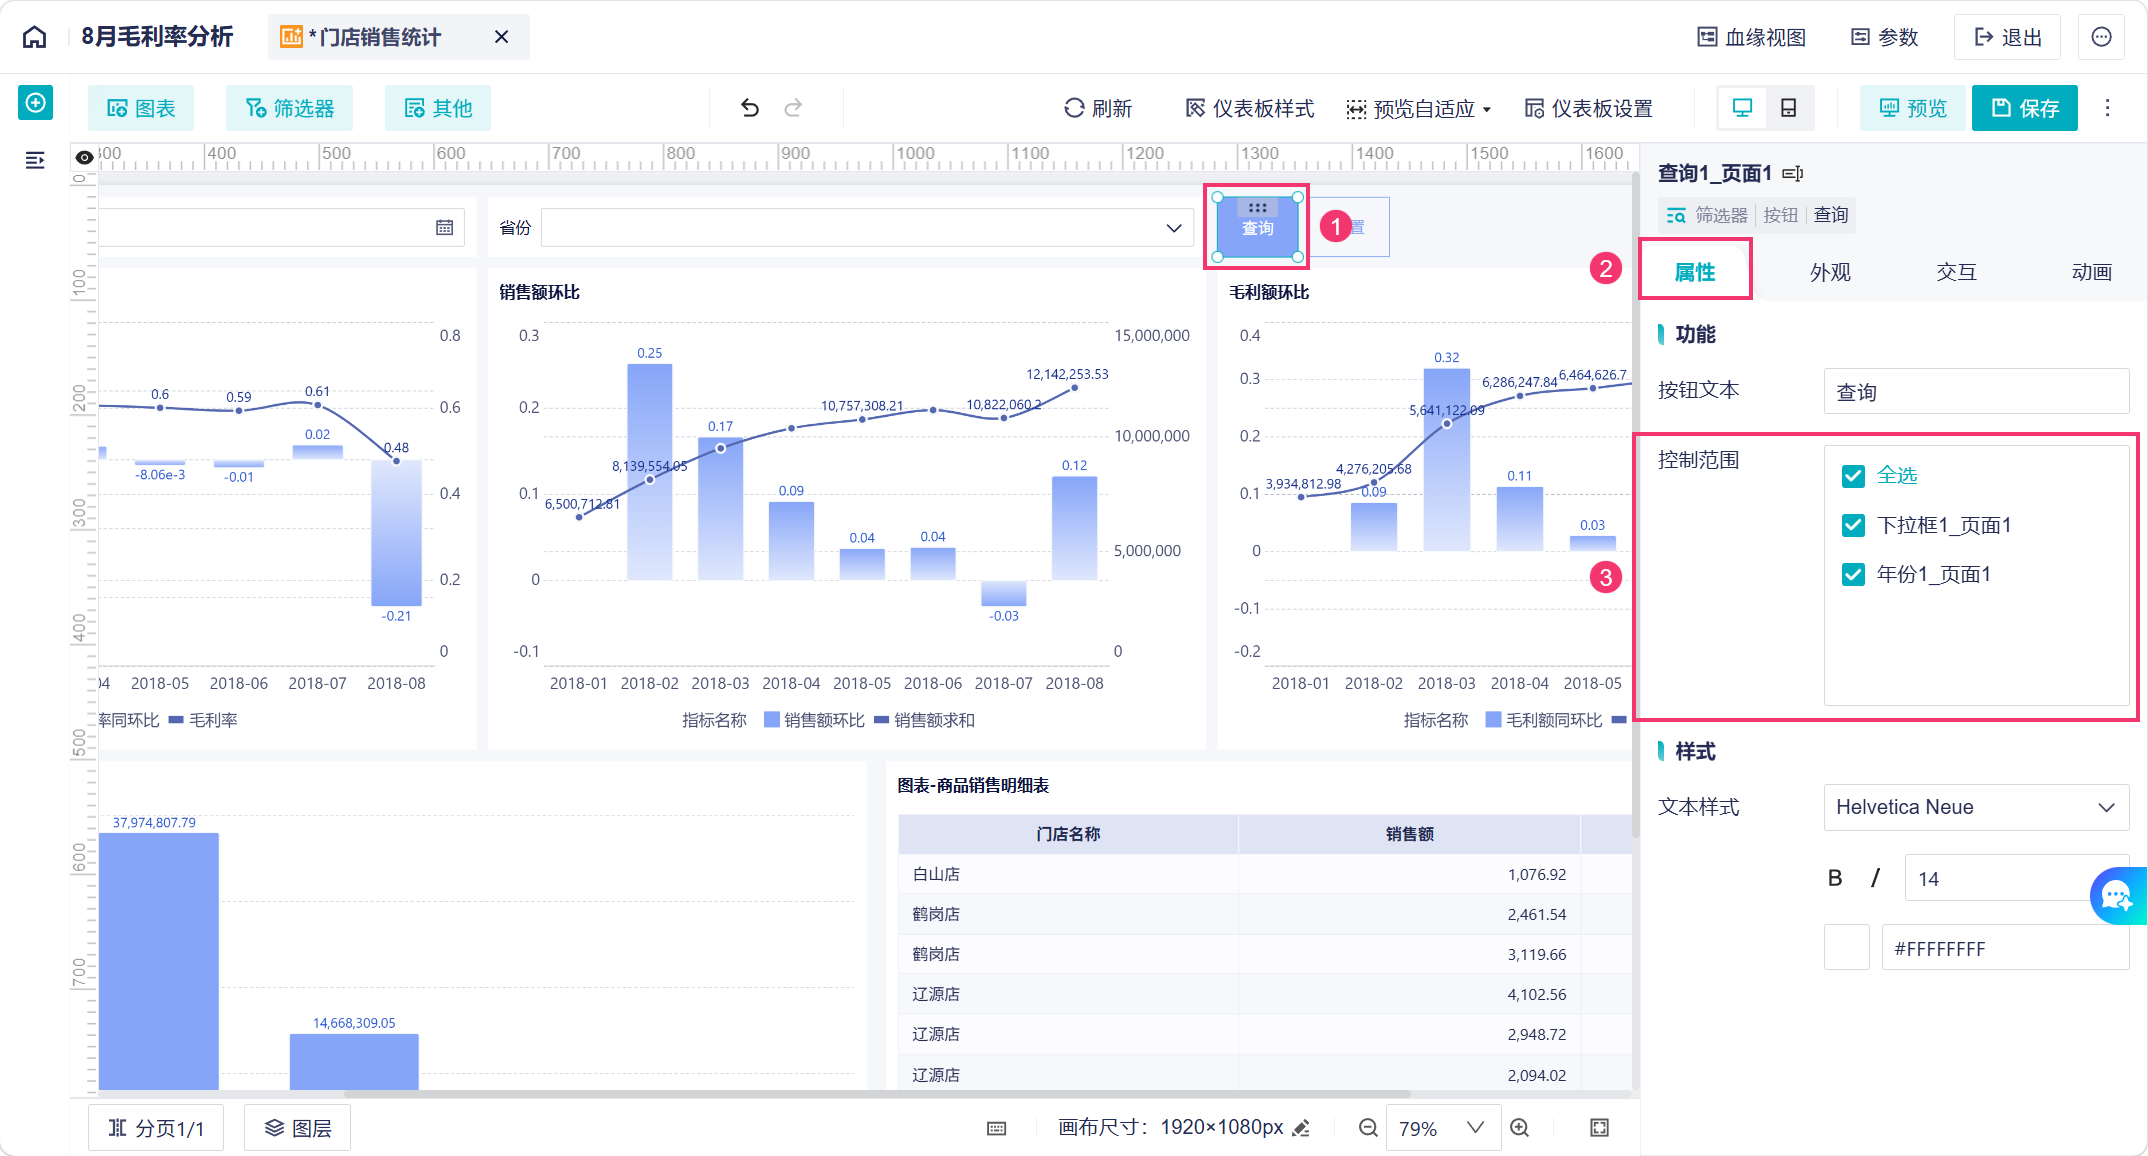
Task: Switch to the 动画 tab
Action: 2091,272
